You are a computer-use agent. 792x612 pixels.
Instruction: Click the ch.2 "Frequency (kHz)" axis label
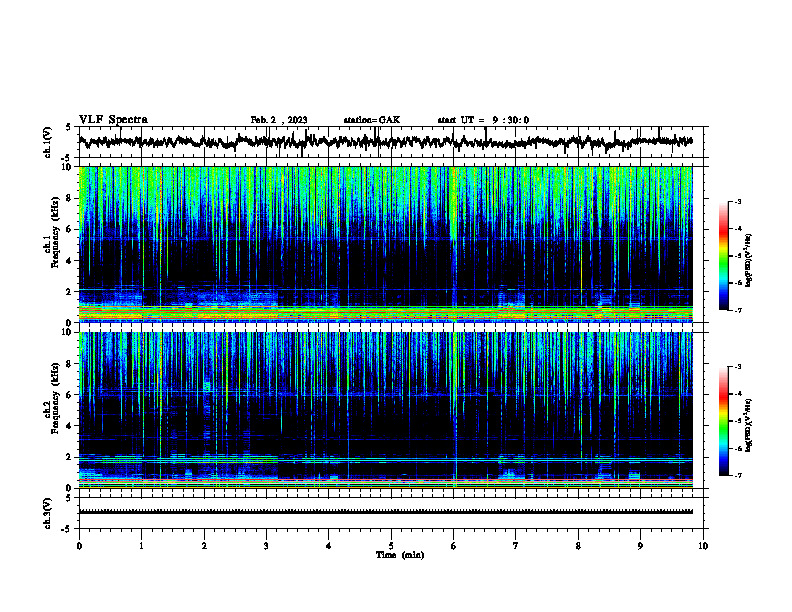55,398
